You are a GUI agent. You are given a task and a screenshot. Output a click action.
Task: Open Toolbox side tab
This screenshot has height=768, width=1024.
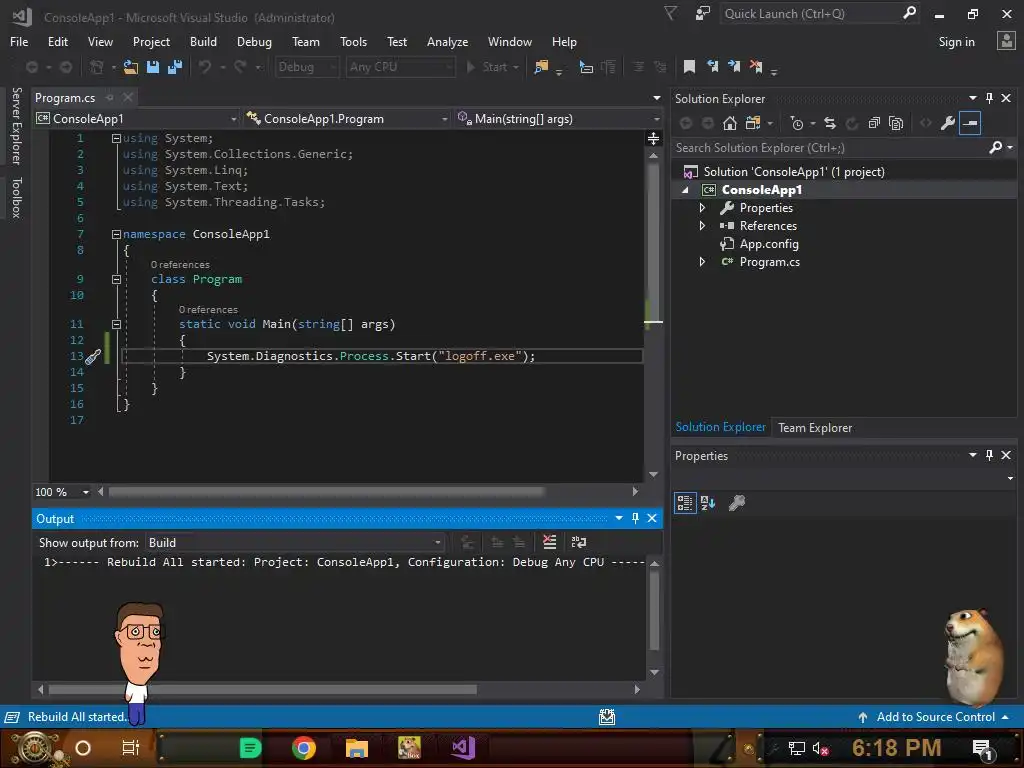17,197
